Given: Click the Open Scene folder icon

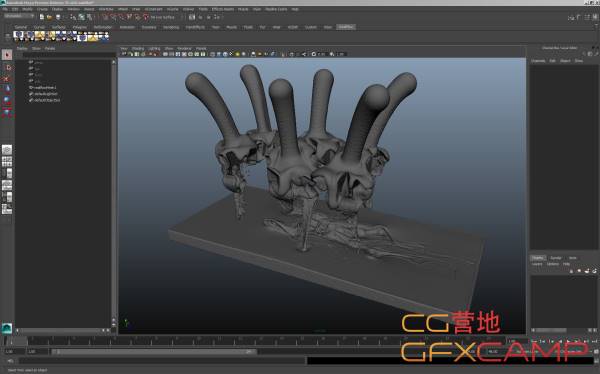Looking at the screenshot, I should [x=49, y=17].
